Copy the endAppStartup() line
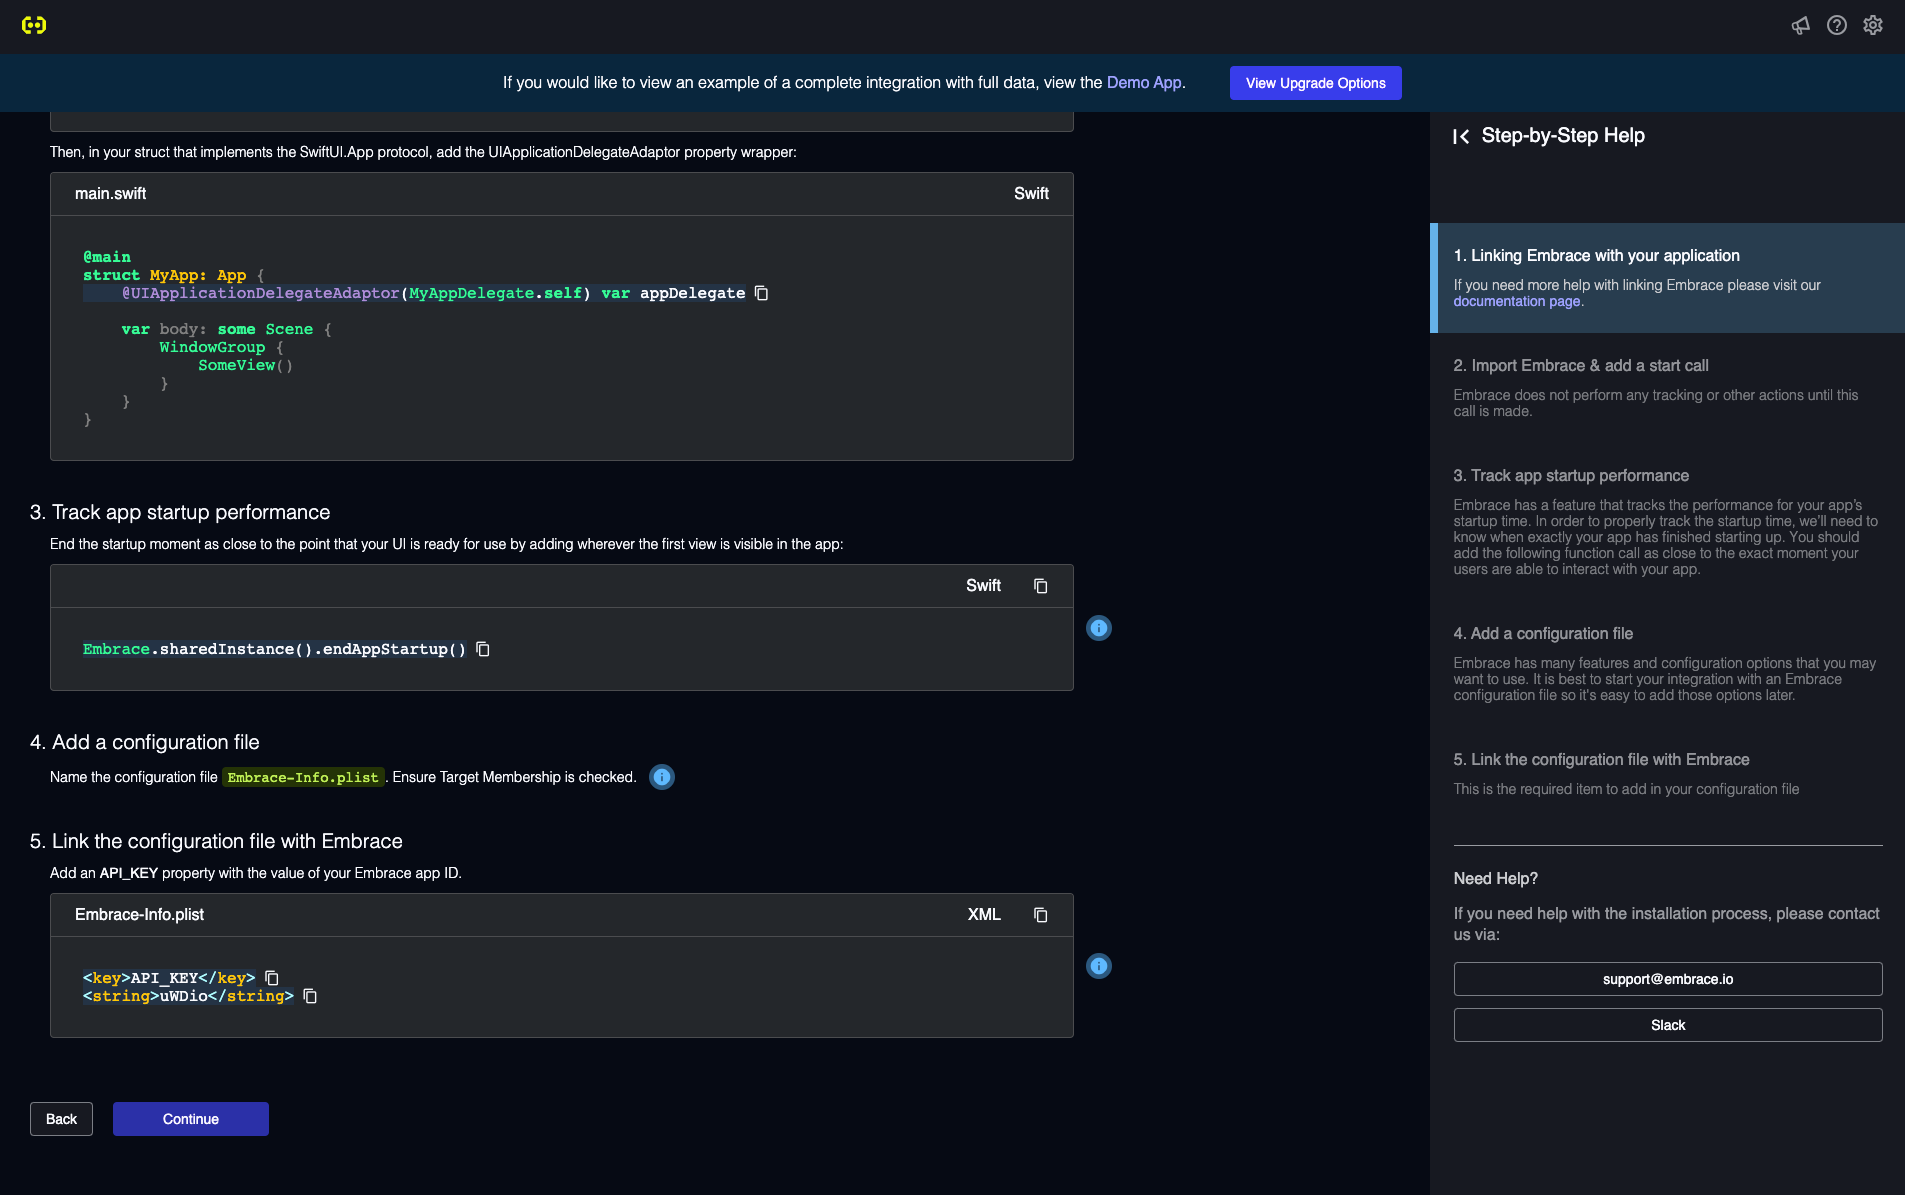 click(x=483, y=649)
